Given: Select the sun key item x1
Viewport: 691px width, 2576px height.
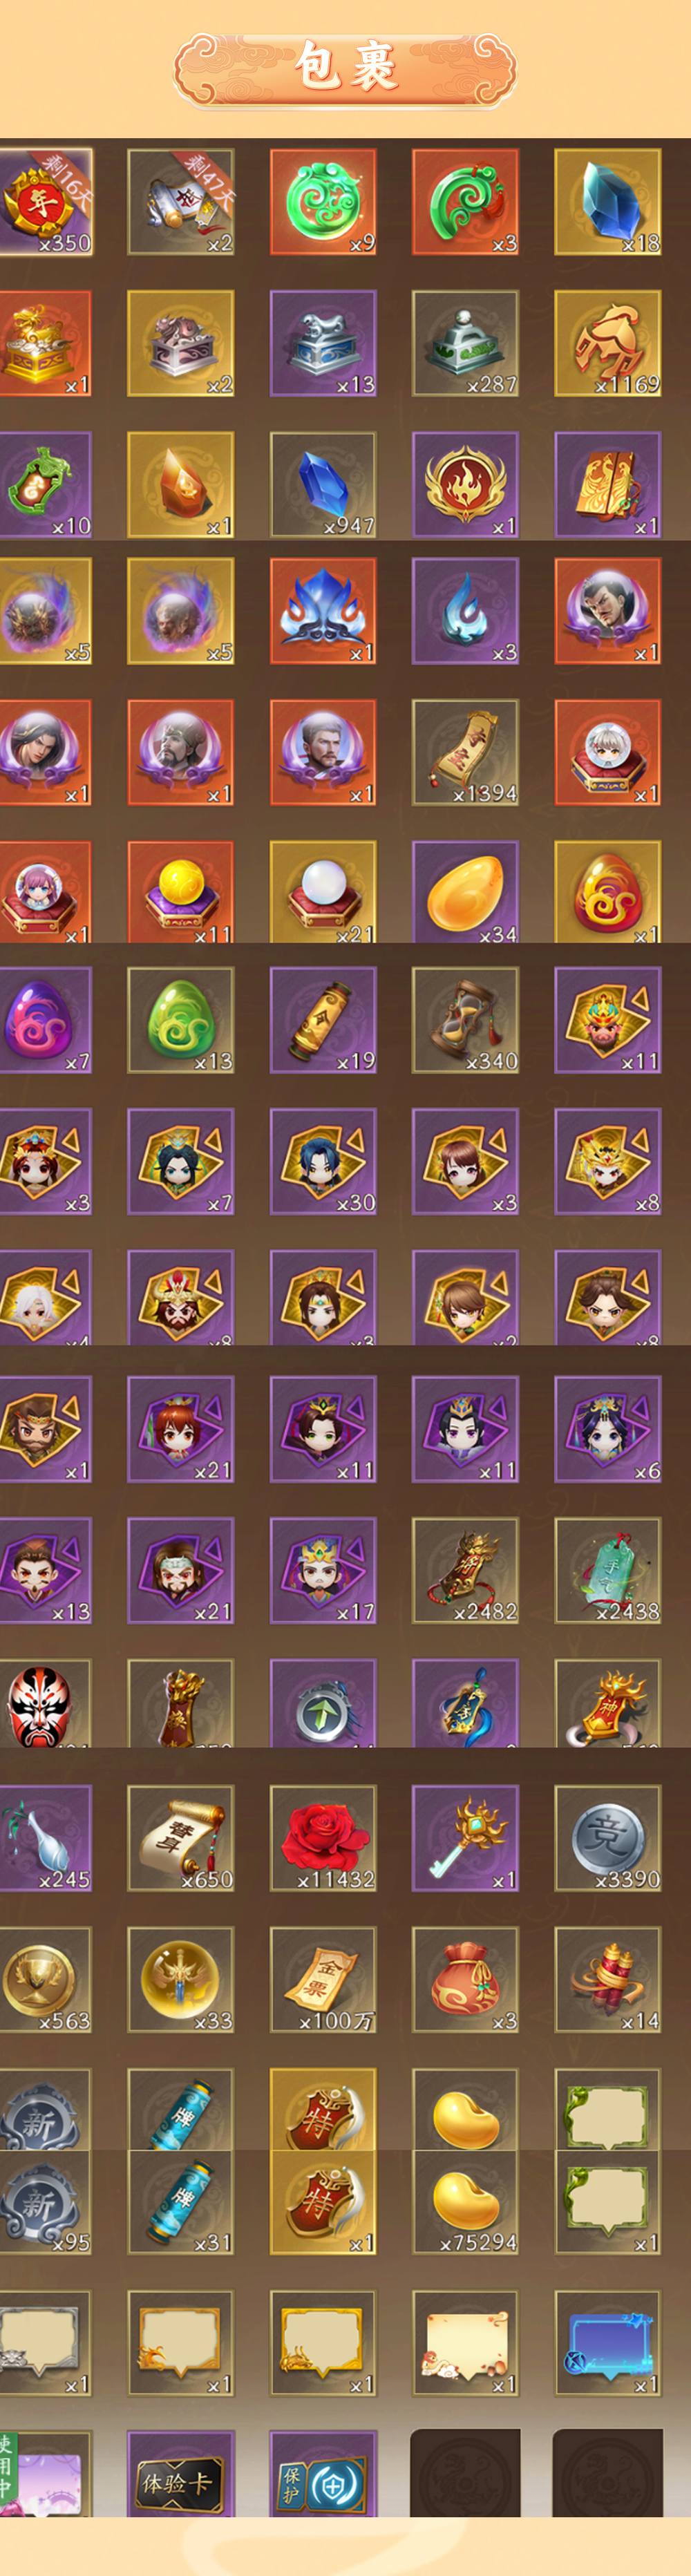Looking at the screenshot, I should click(465, 1838).
